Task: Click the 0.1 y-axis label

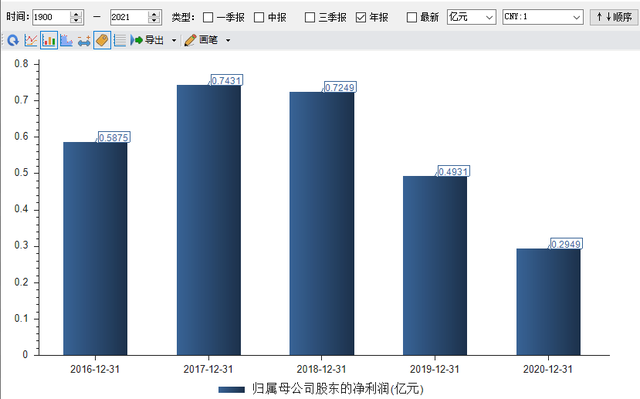Action: [21, 318]
